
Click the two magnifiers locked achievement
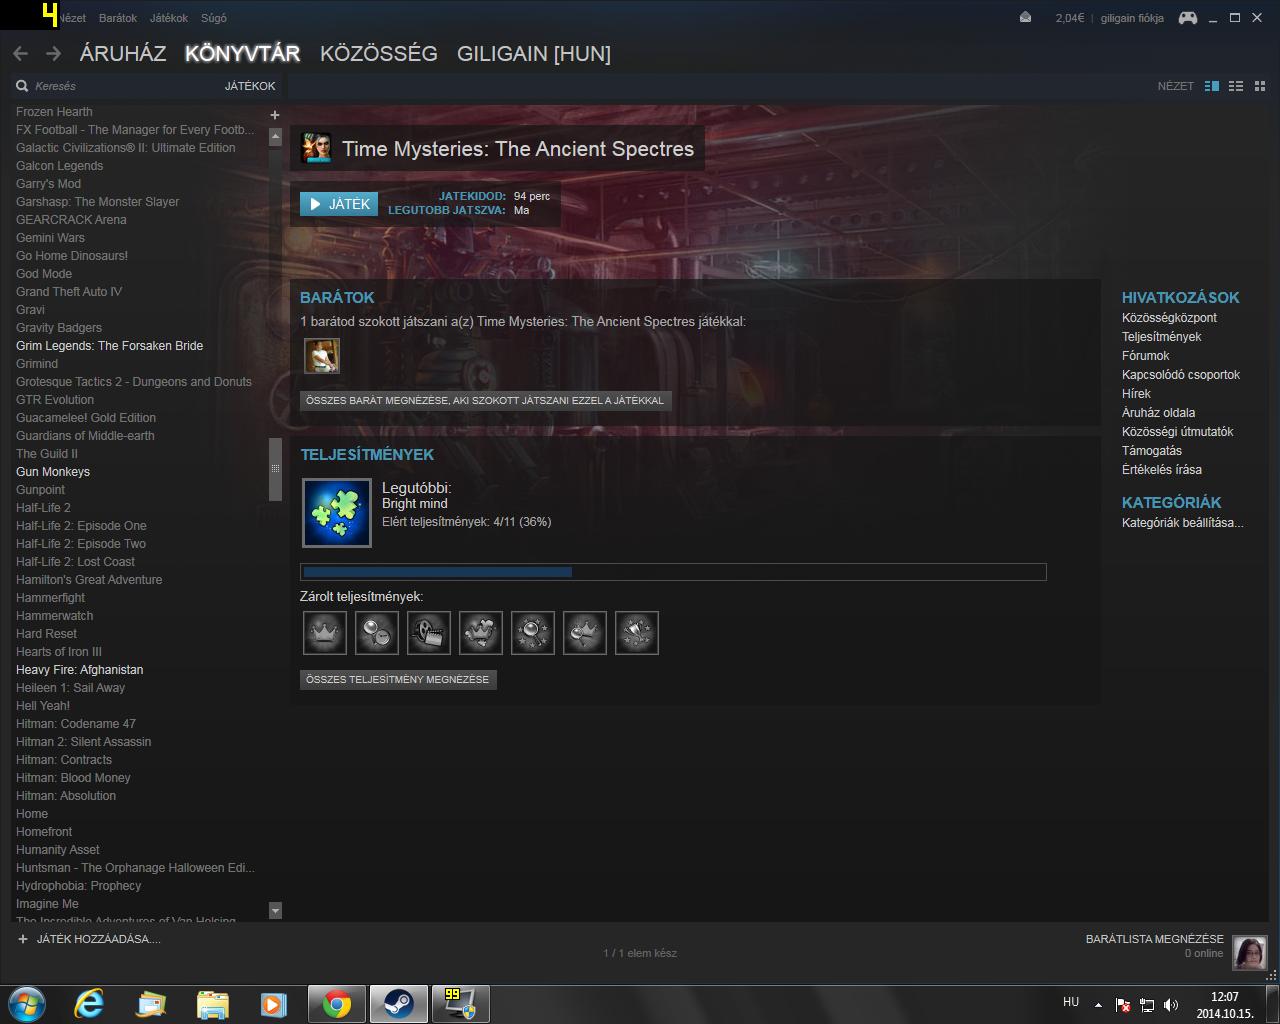coord(377,633)
